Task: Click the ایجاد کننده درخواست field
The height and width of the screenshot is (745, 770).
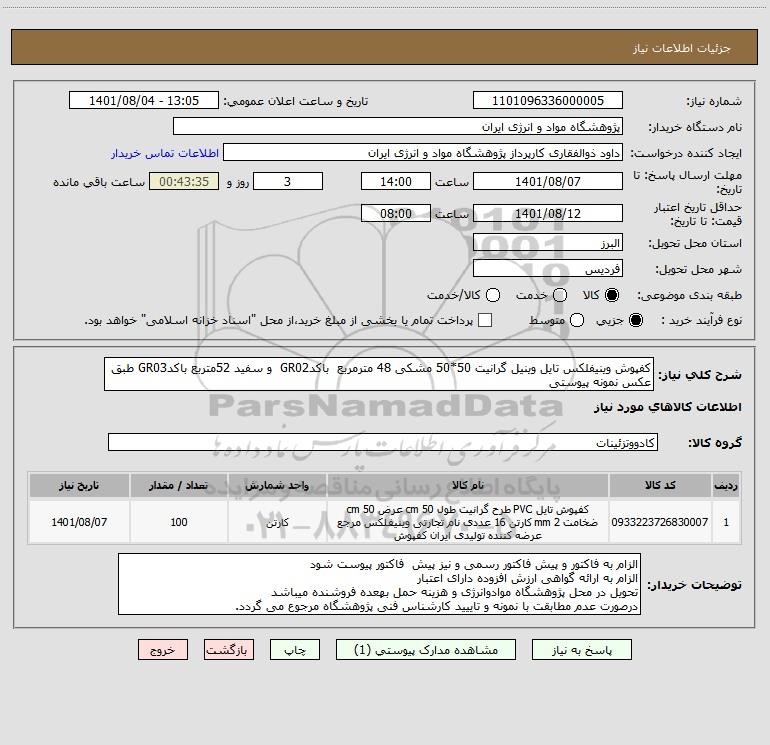Action: [423, 152]
